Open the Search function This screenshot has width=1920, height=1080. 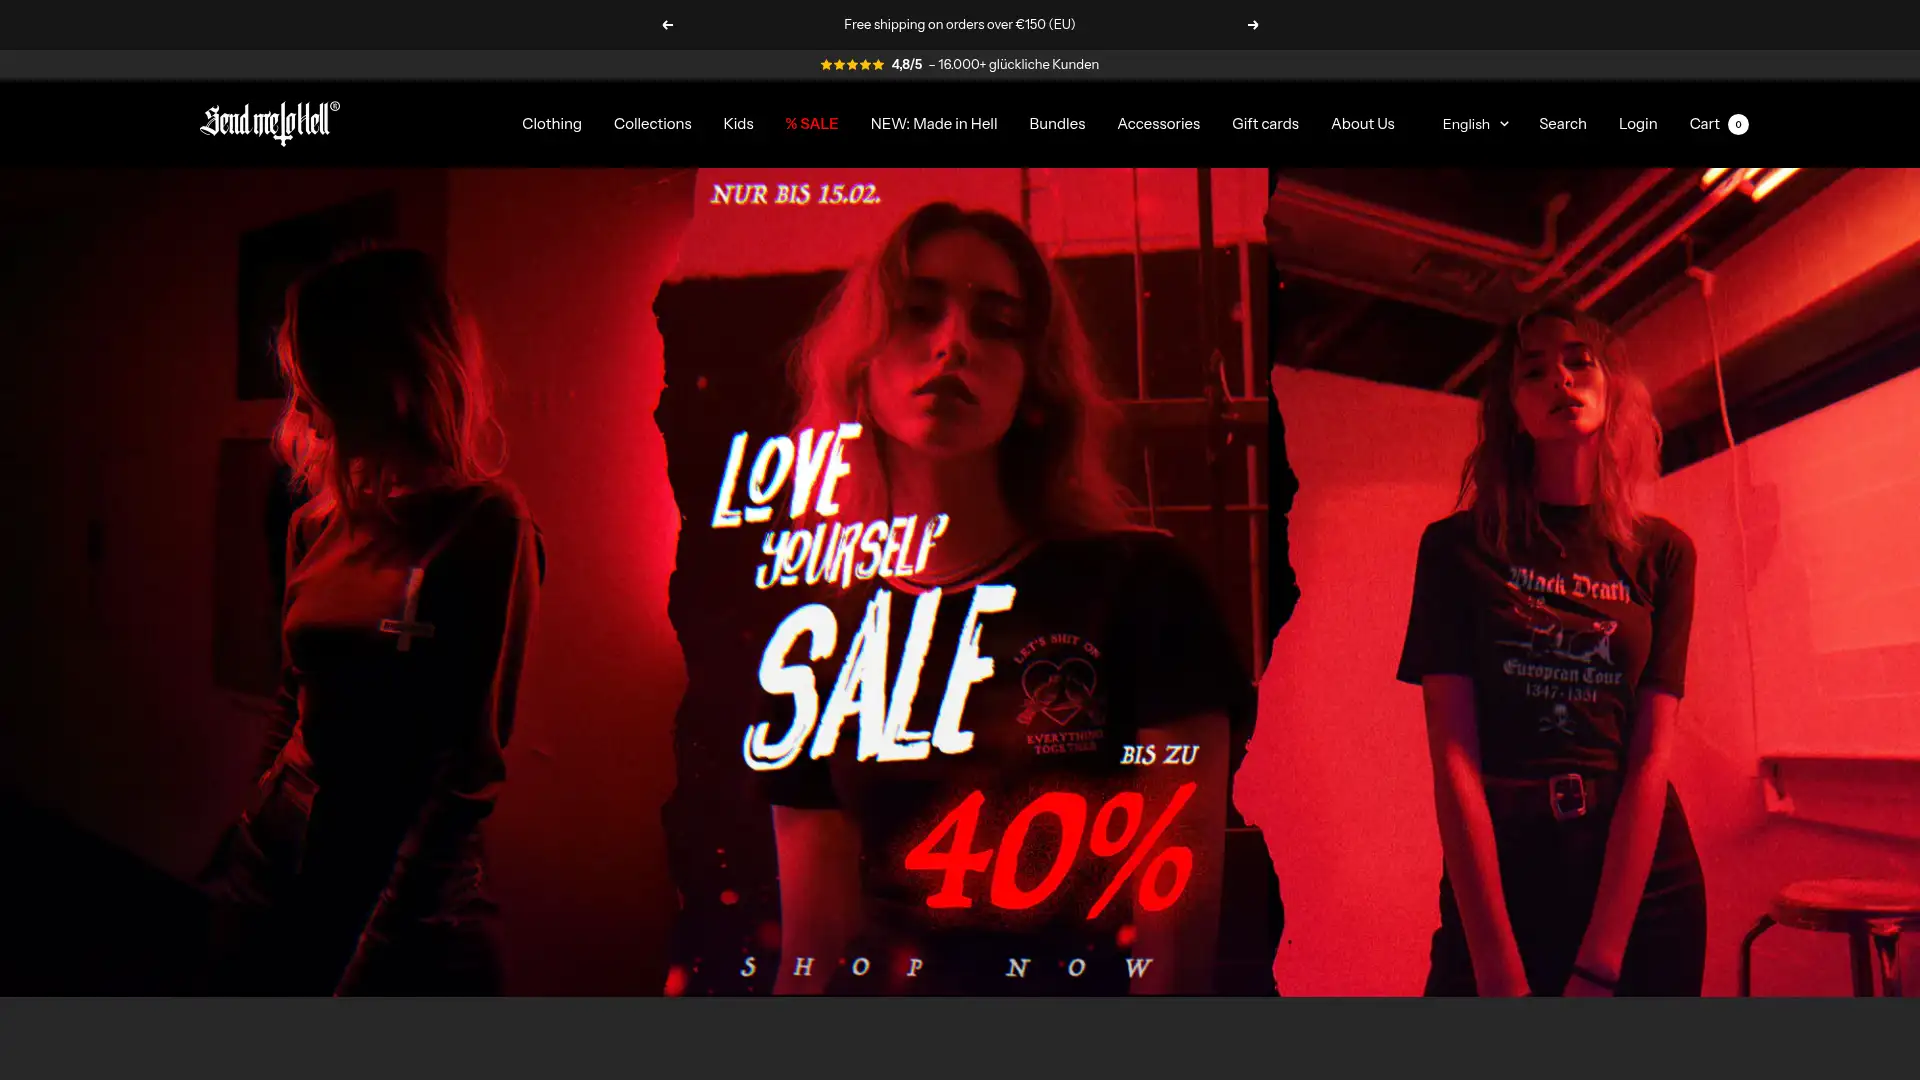[x=1562, y=124]
